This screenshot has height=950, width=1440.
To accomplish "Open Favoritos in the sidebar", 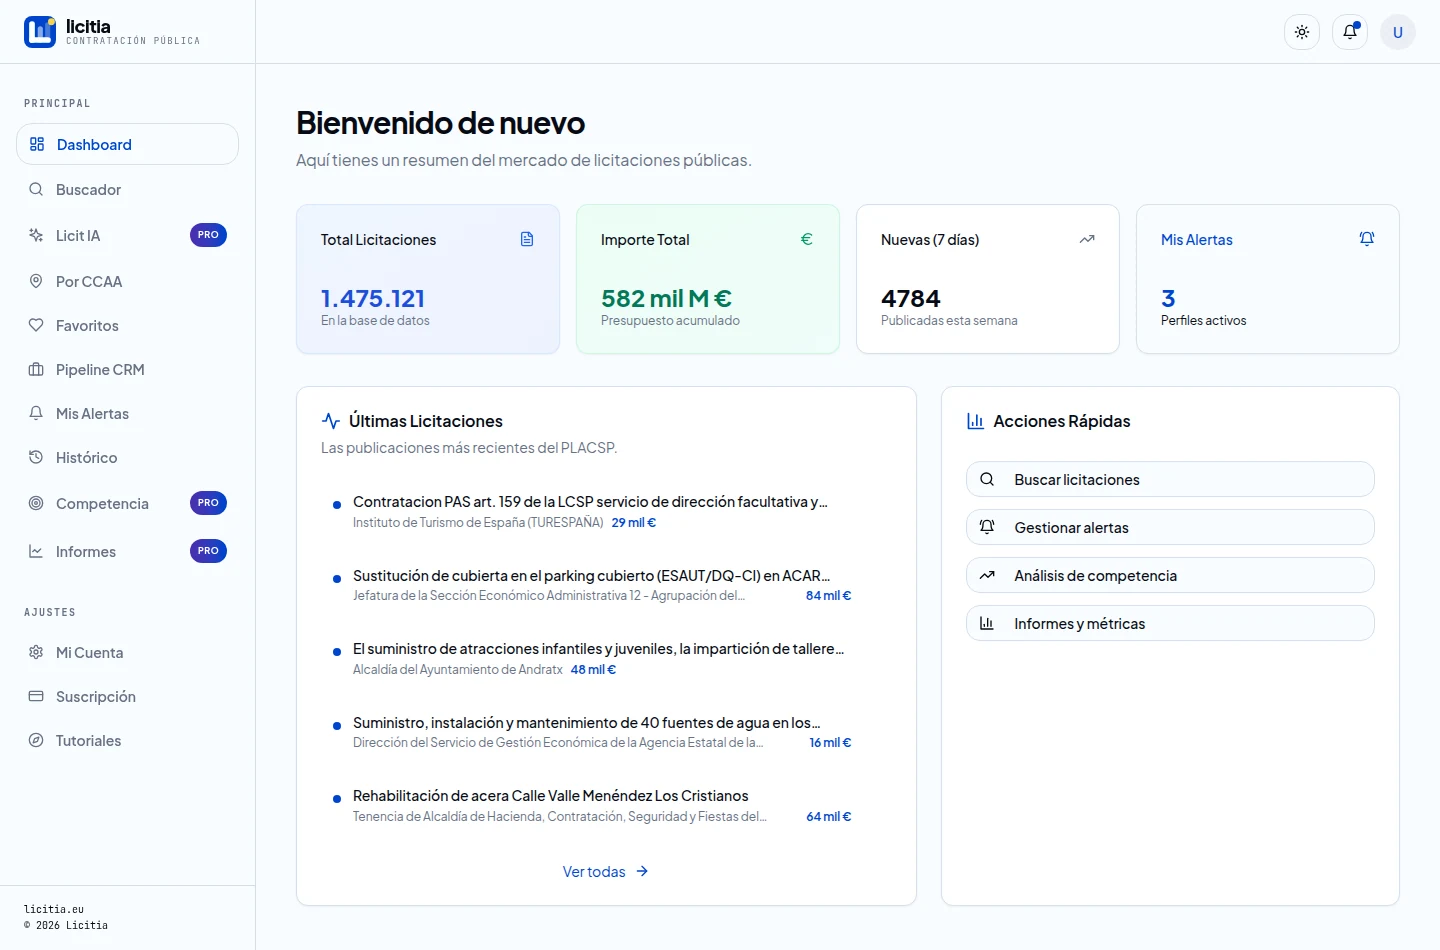I will (x=127, y=325).
